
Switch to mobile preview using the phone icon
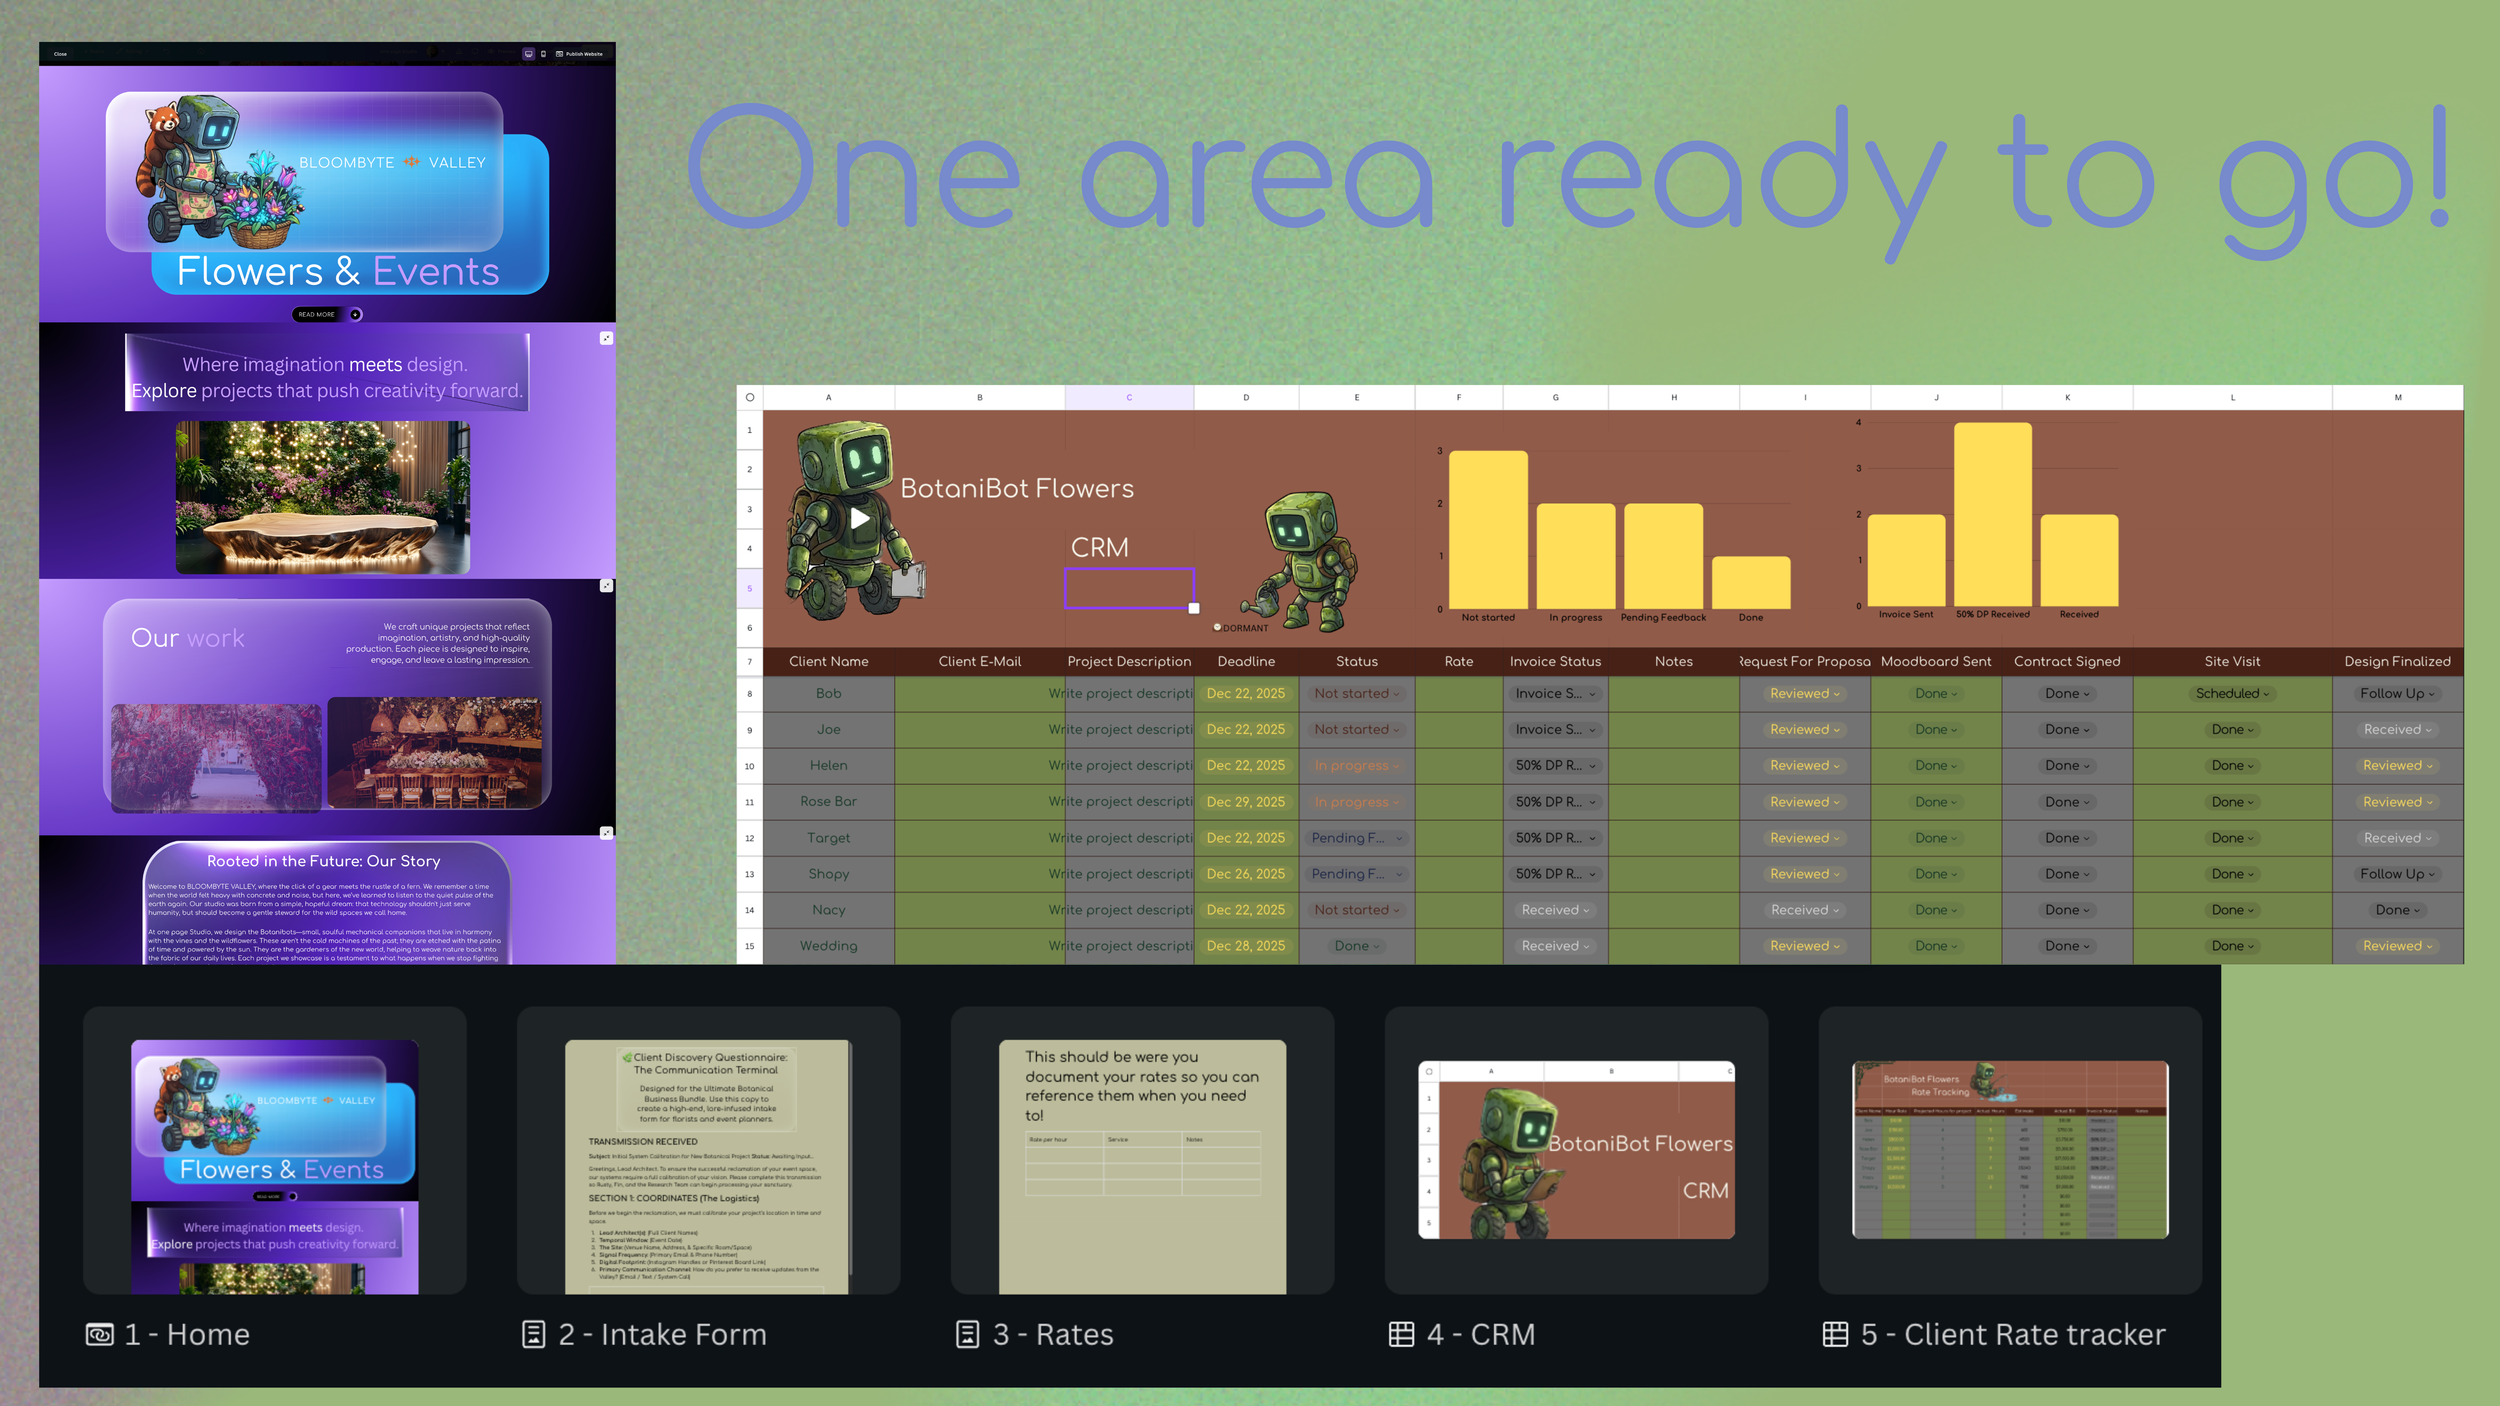[x=544, y=52]
